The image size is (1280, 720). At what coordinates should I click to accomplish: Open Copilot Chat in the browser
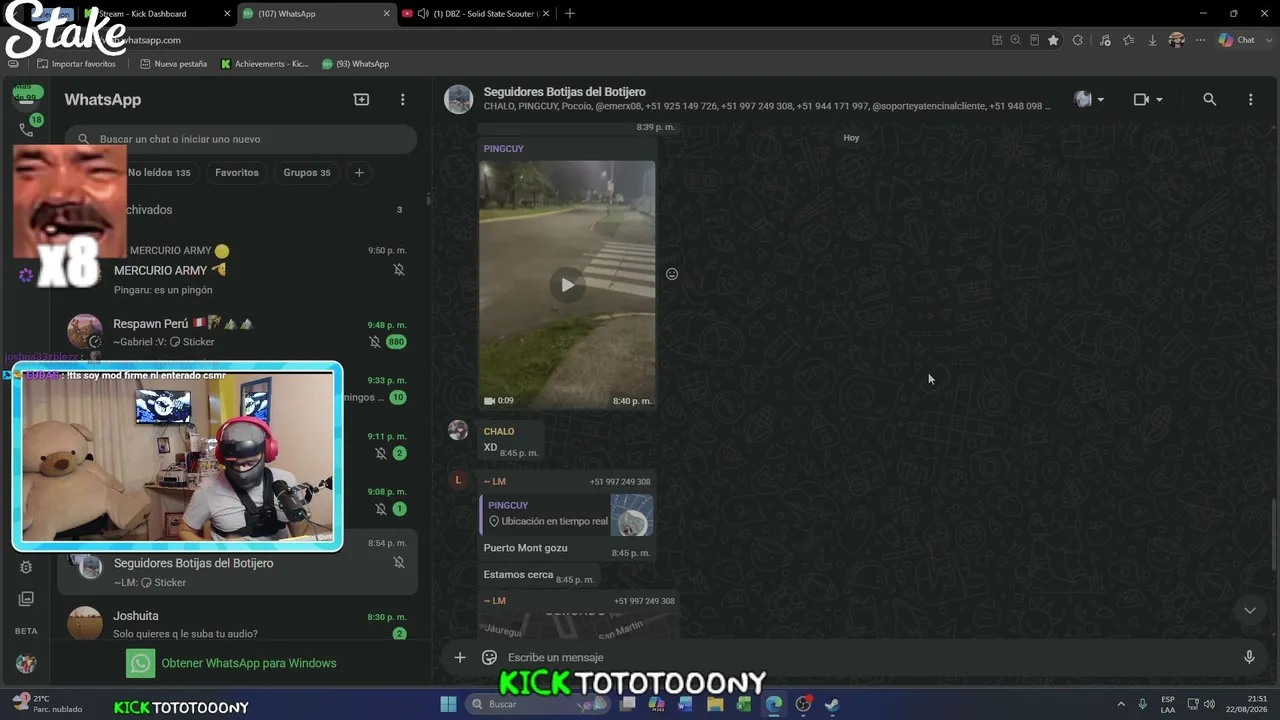1237,40
